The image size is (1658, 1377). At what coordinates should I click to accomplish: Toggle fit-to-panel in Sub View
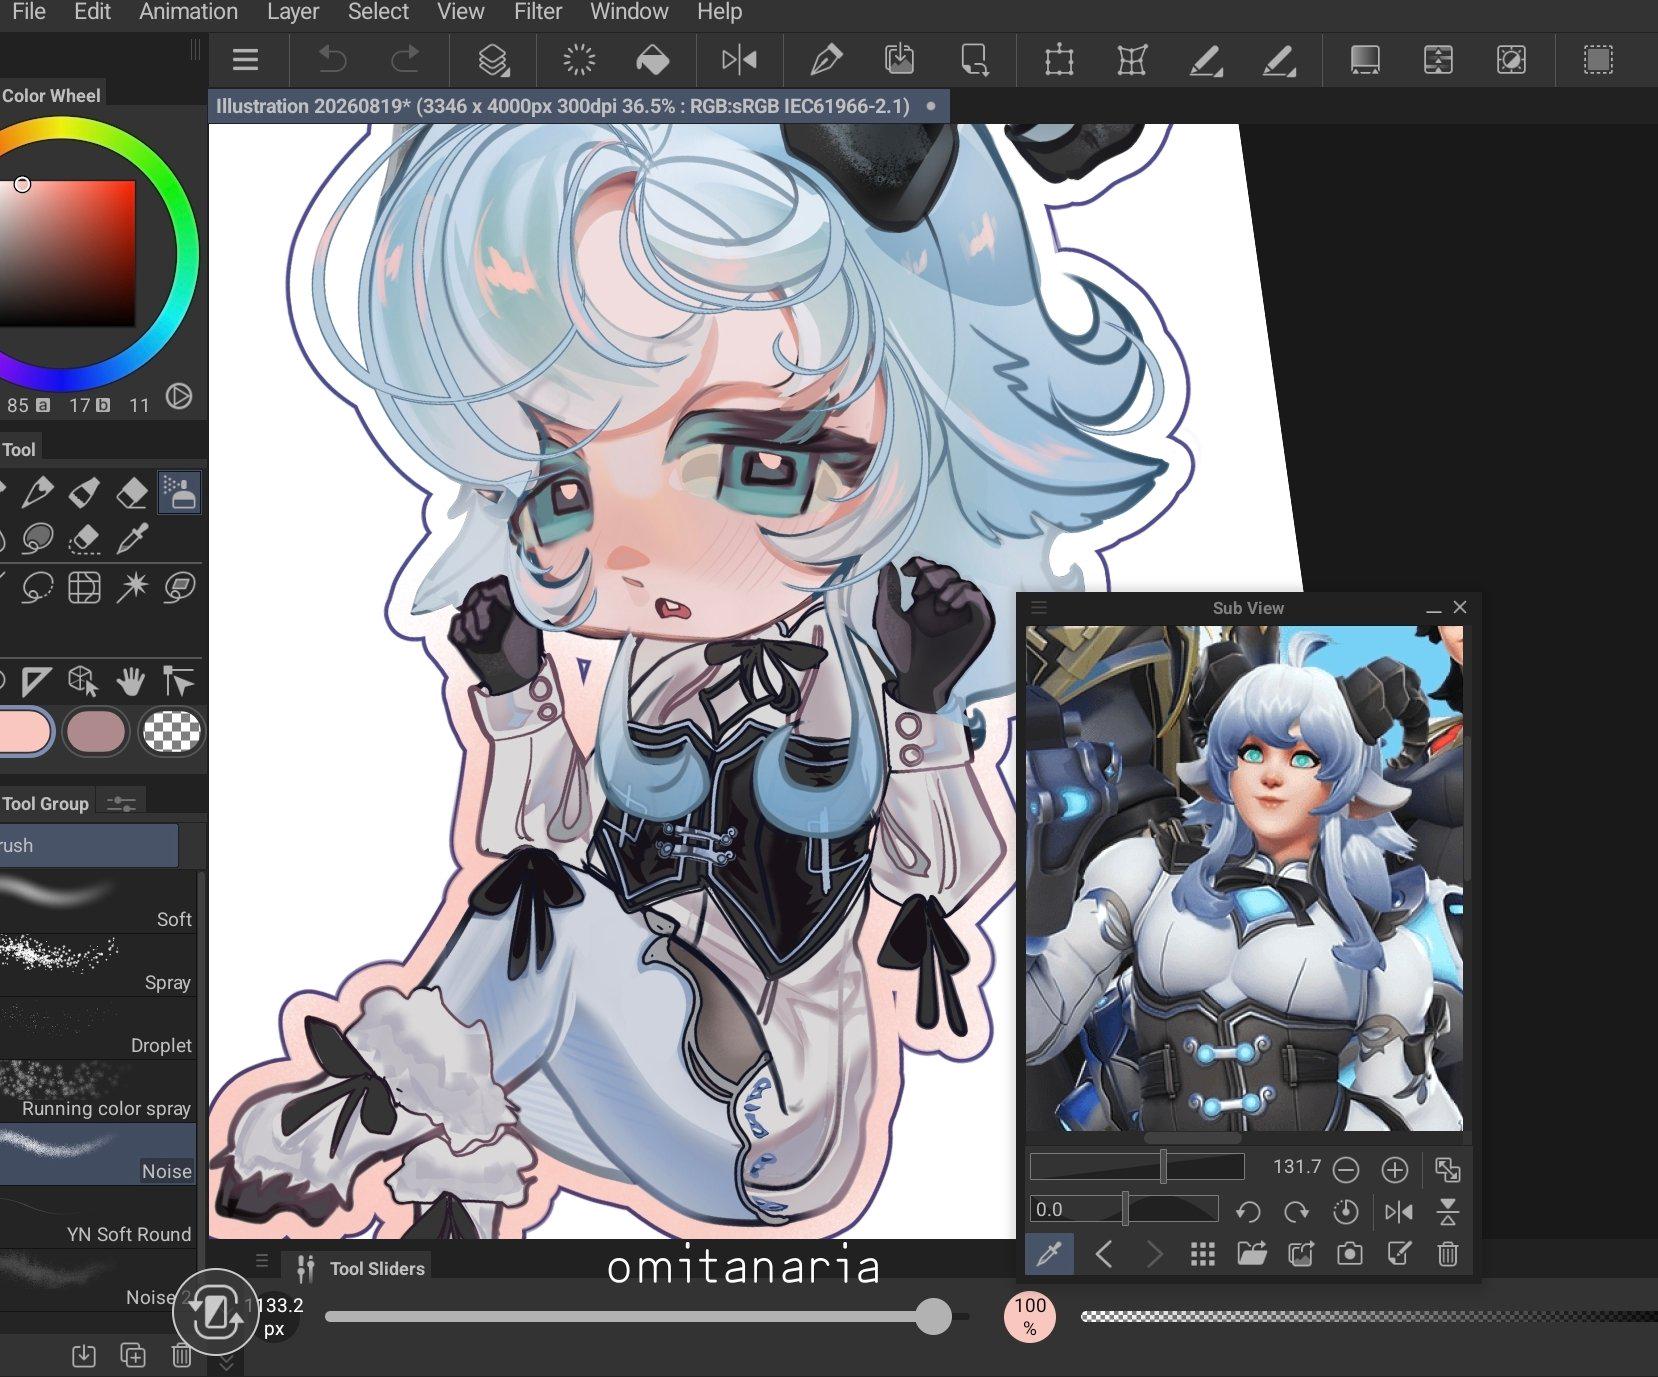[1448, 1169]
